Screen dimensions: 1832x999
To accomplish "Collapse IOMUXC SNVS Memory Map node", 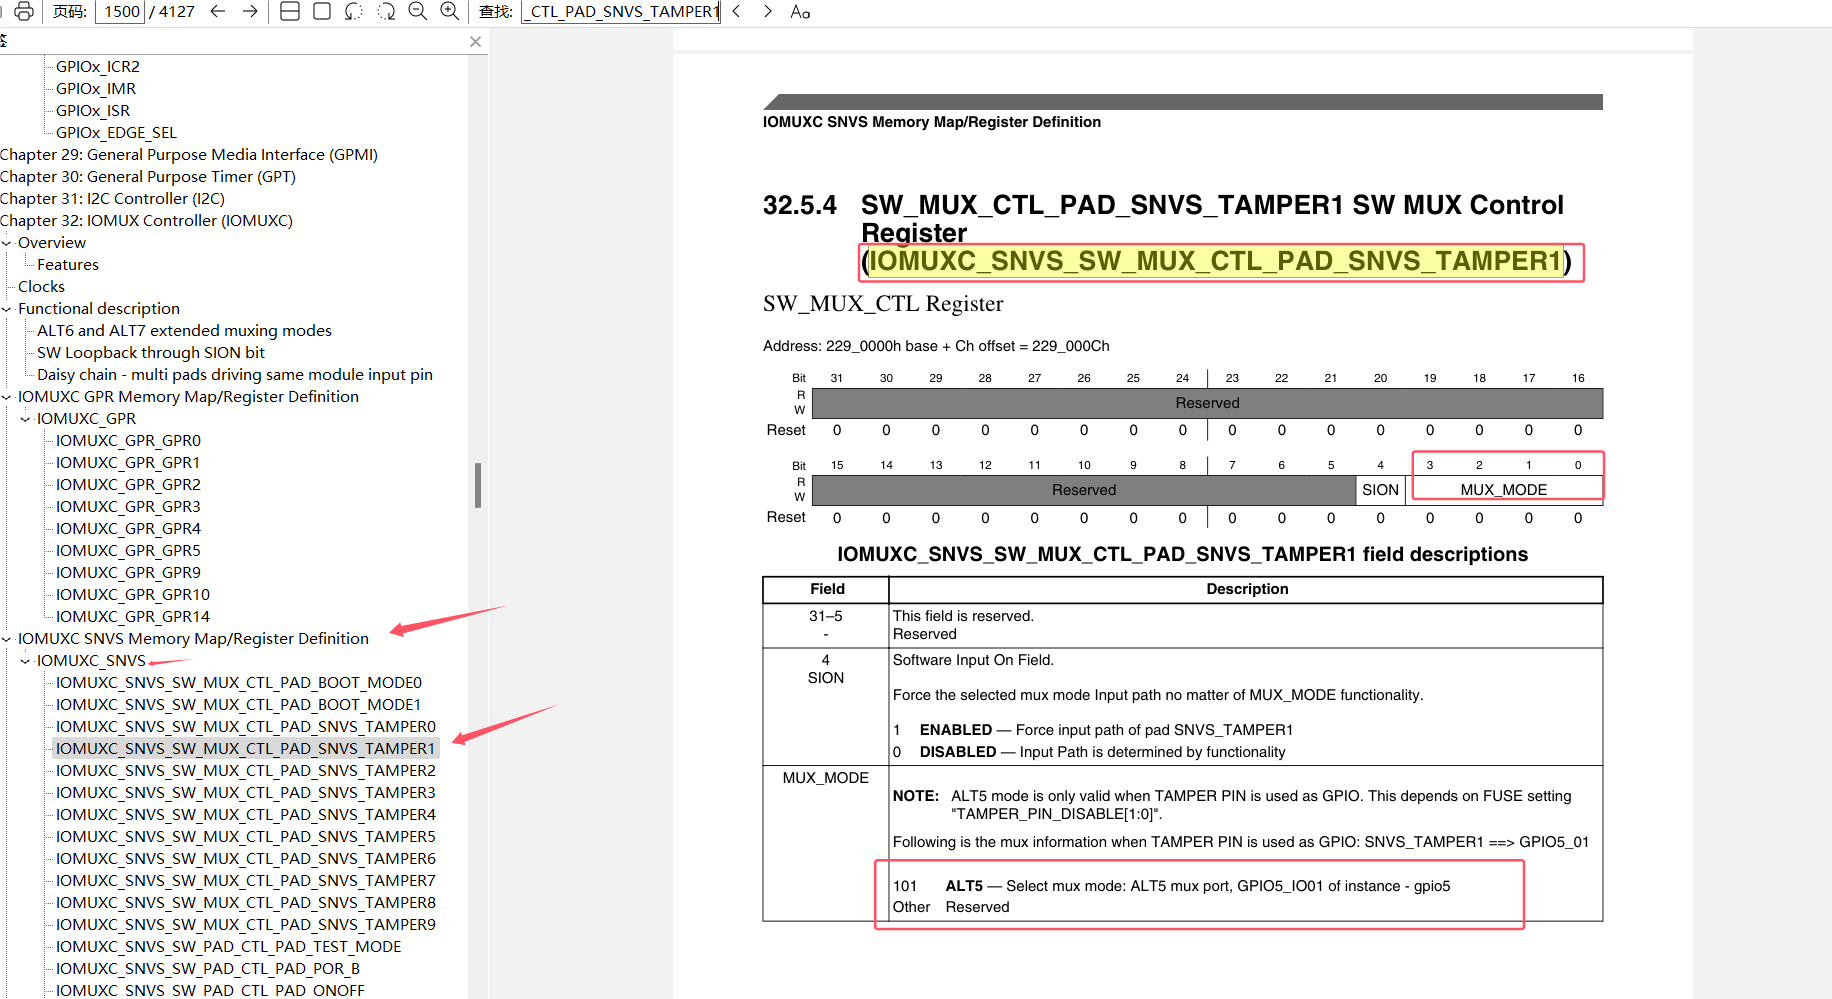I will (7, 639).
